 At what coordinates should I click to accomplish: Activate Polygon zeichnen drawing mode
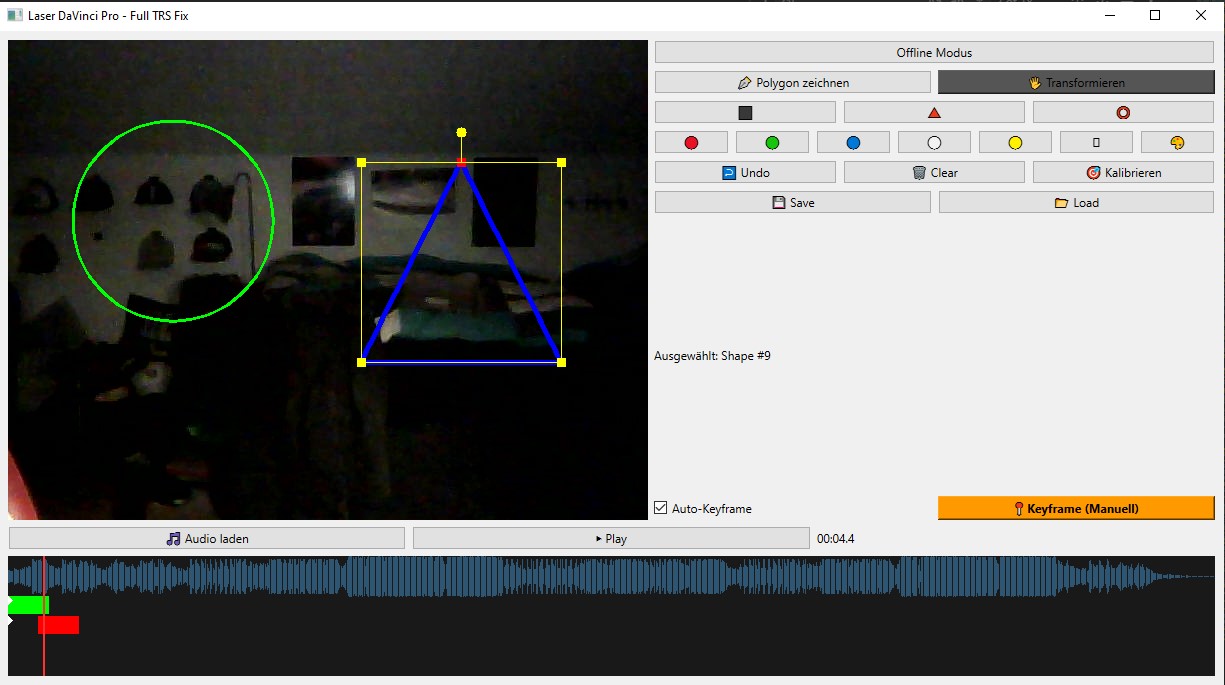(793, 83)
